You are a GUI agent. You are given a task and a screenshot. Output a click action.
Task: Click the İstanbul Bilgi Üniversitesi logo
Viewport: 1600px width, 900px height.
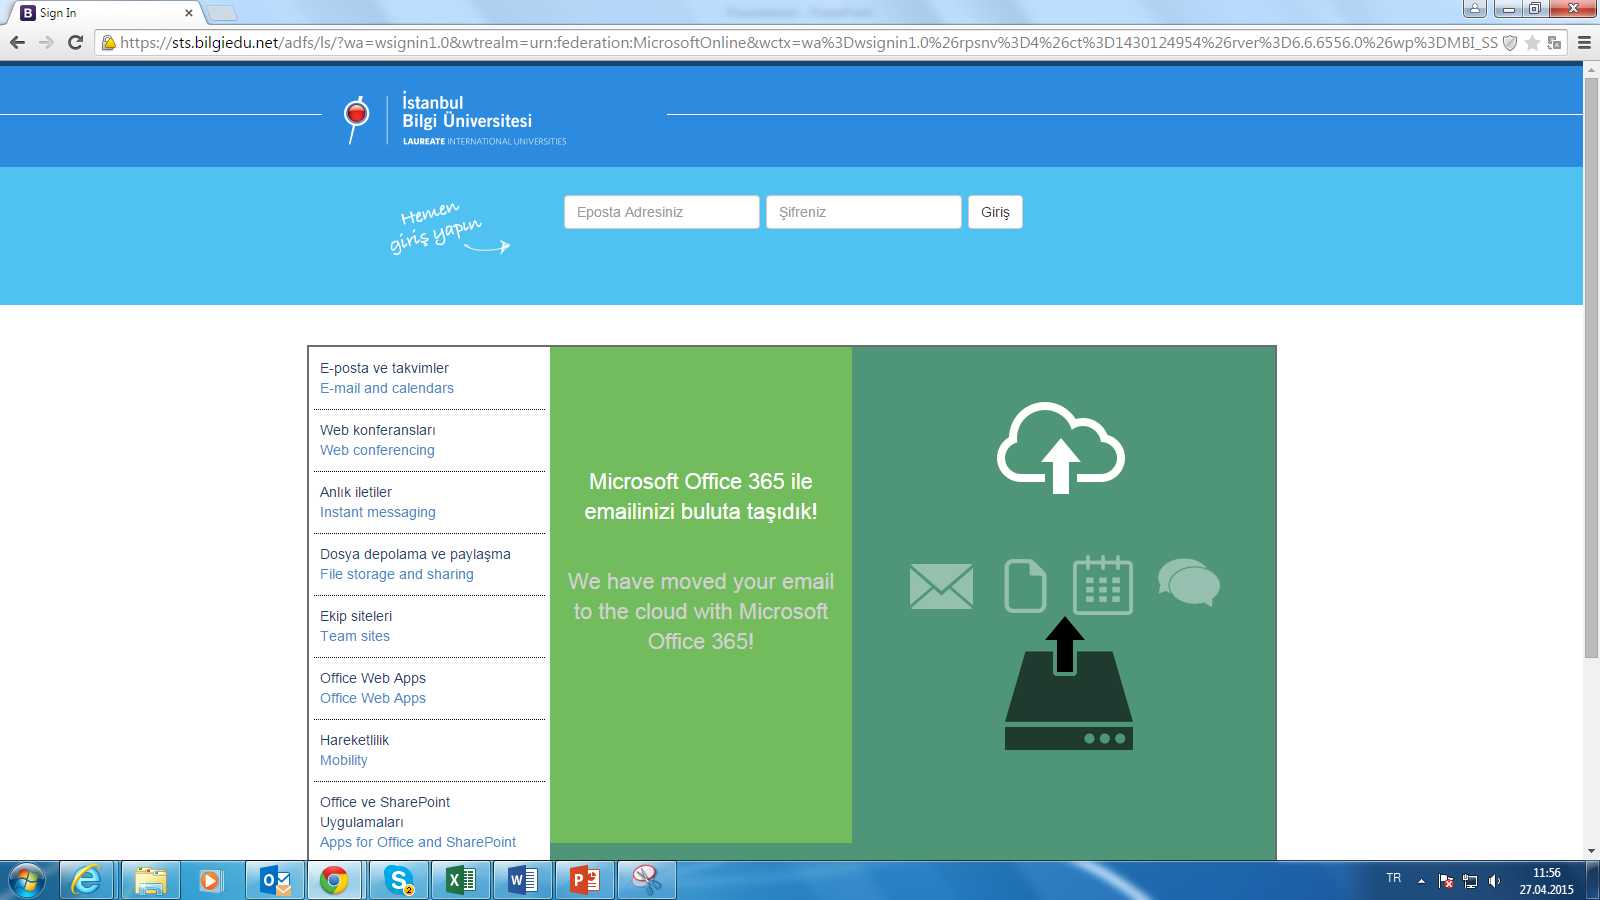(455, 120)
